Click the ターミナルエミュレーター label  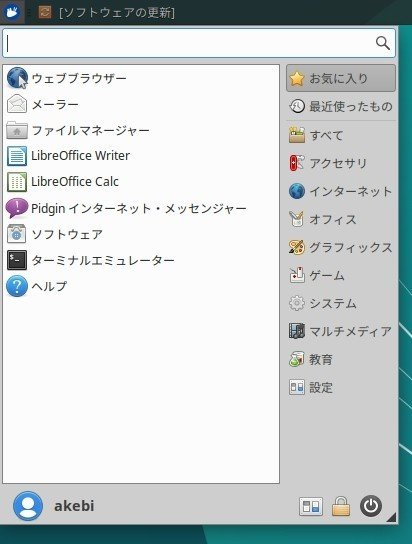pyautogui.click(x=103, y=260)
